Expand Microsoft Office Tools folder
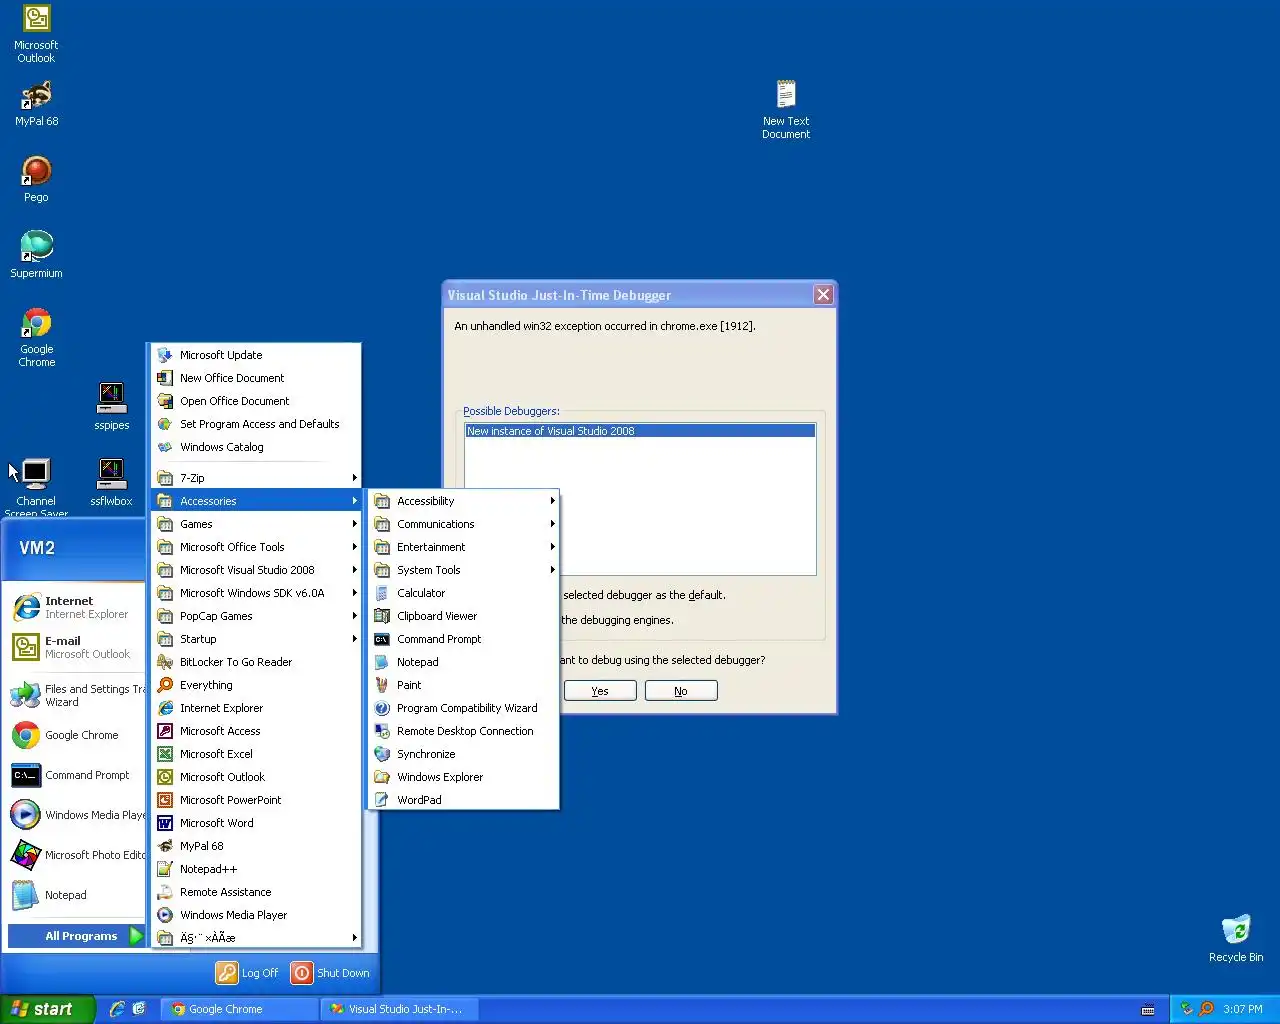 pyautogui.click(x=256, y=547)
